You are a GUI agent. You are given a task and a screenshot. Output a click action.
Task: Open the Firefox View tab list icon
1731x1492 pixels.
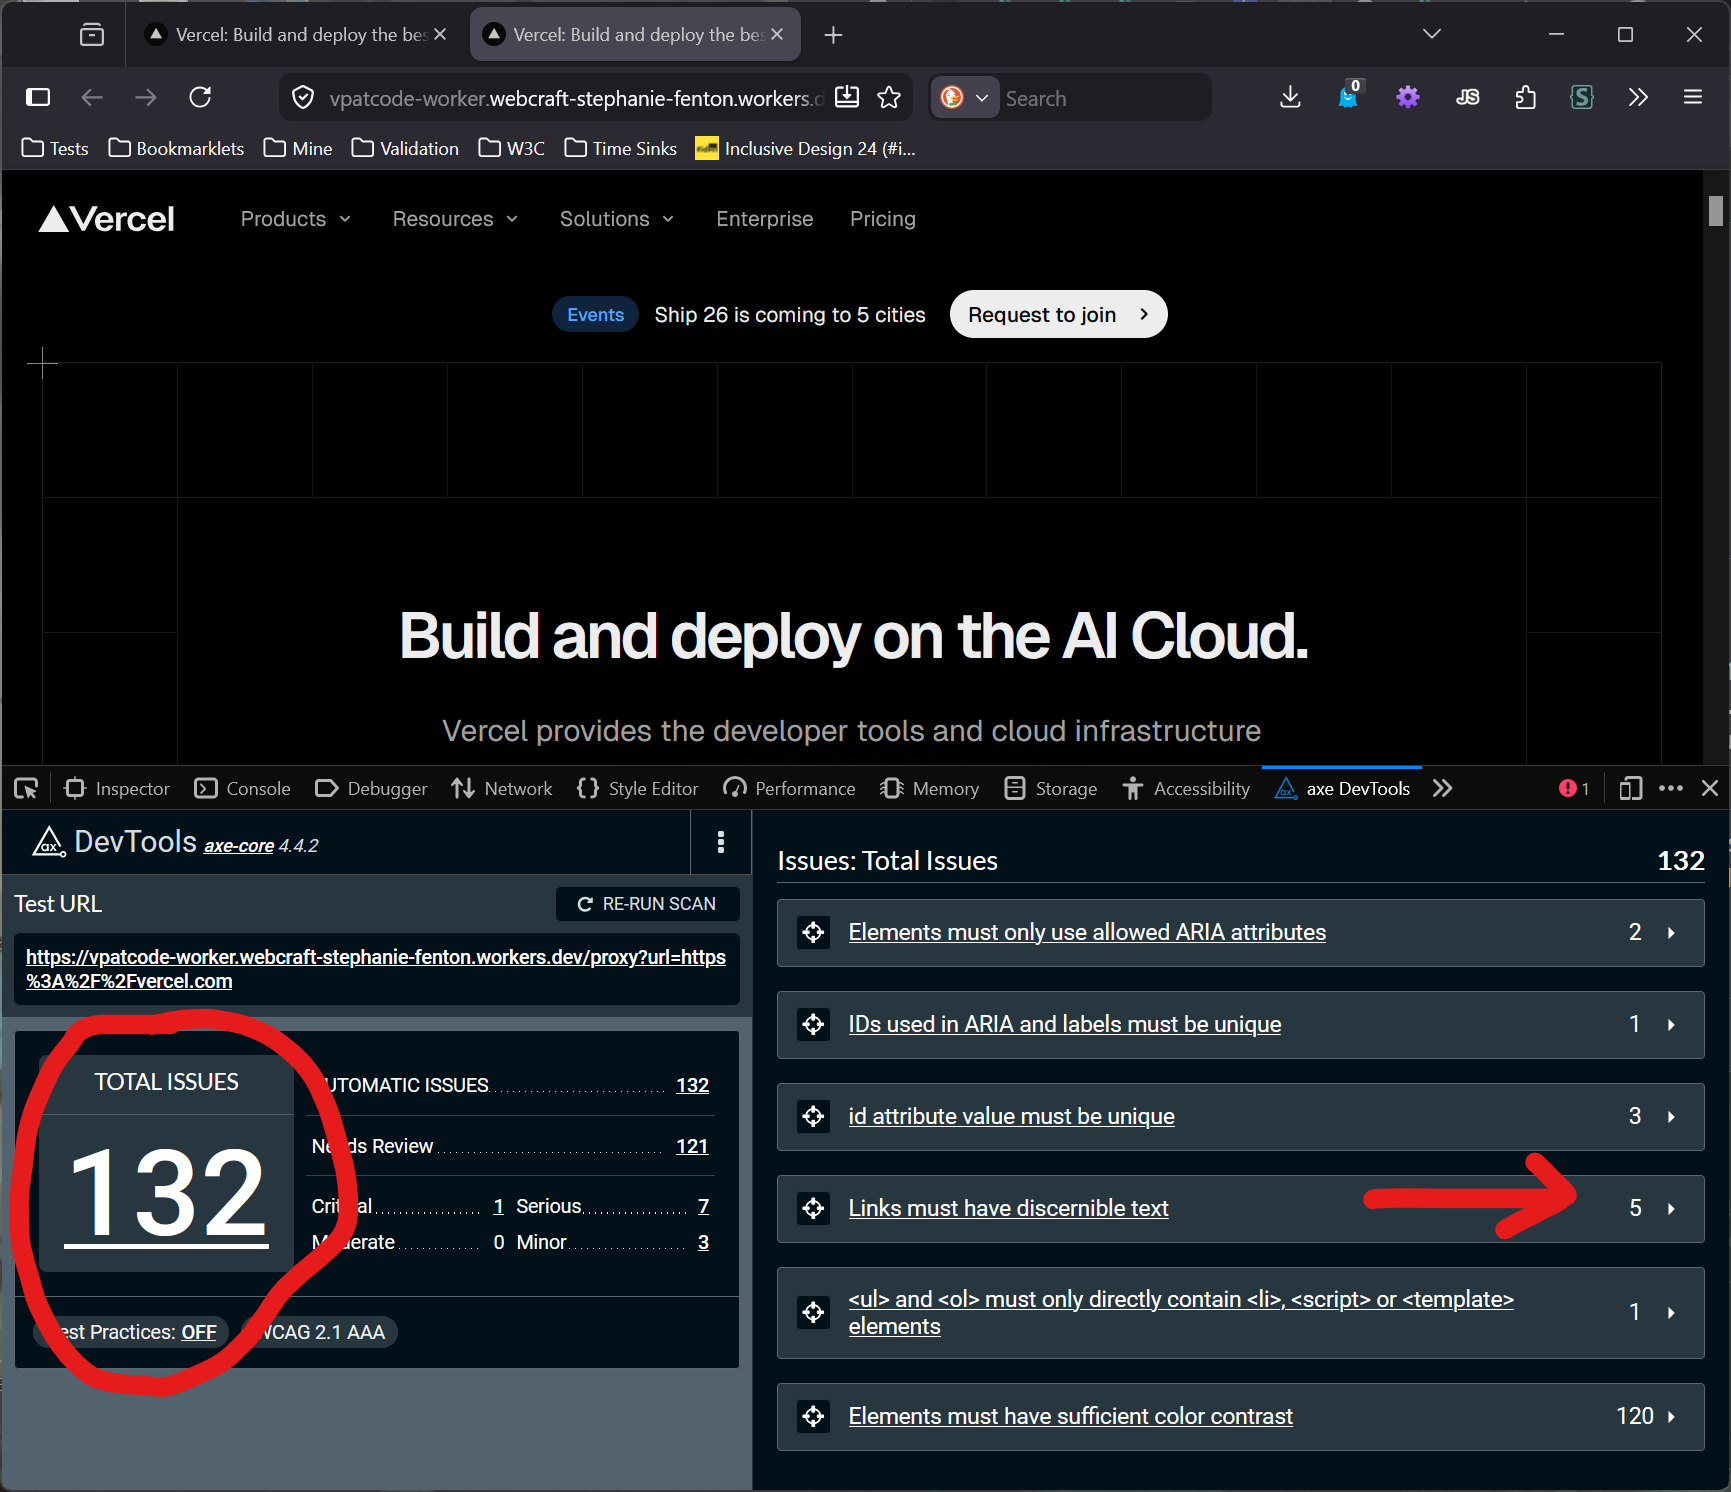tap(92, 35)
